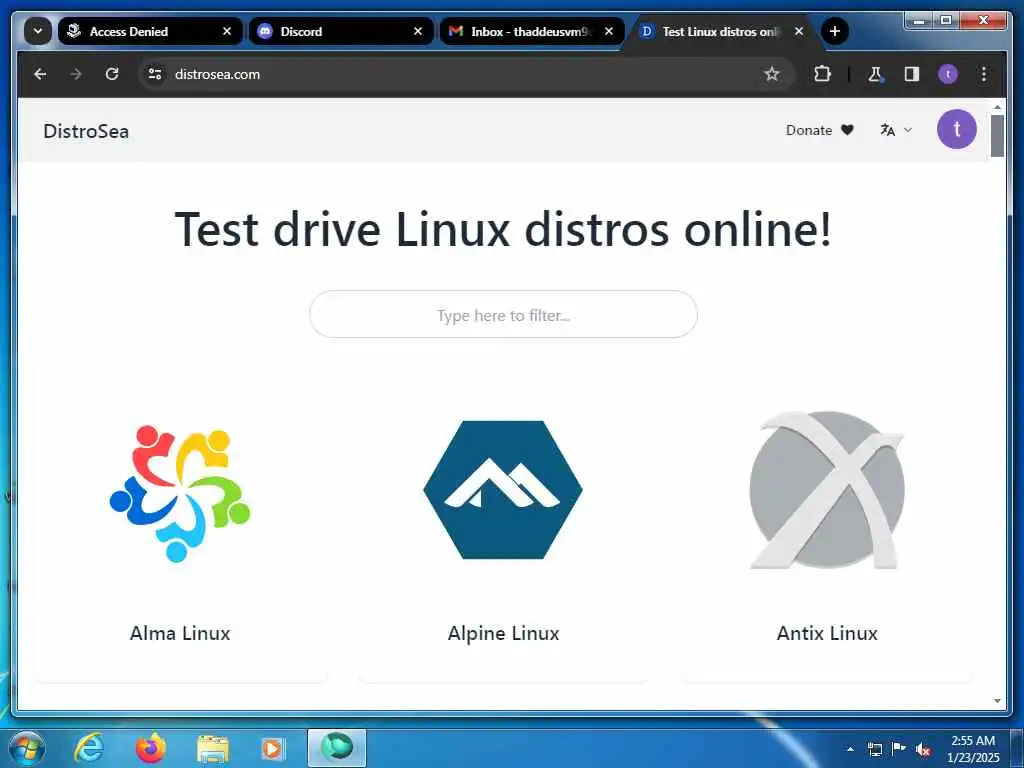Screen dimensions: 1024x768
Task: Go back using the browser back arrow
Action: [40, 74]
